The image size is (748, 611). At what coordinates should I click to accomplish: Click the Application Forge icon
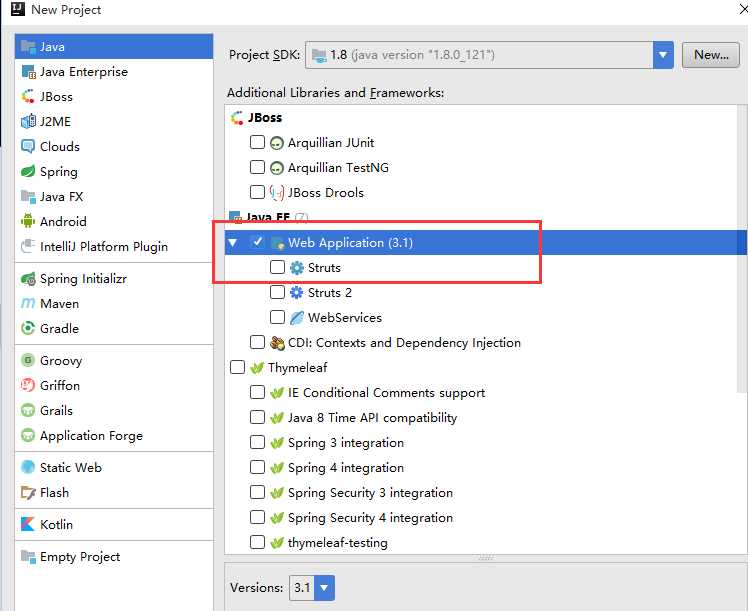[x=28, y=435]
